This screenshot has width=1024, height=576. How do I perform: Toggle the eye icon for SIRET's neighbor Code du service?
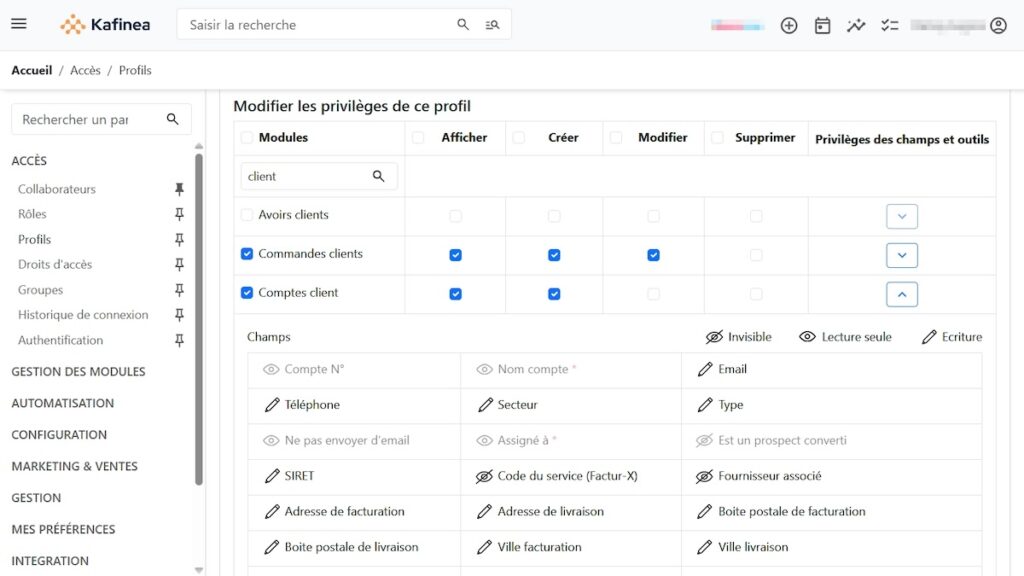click(x=485, y=476)
